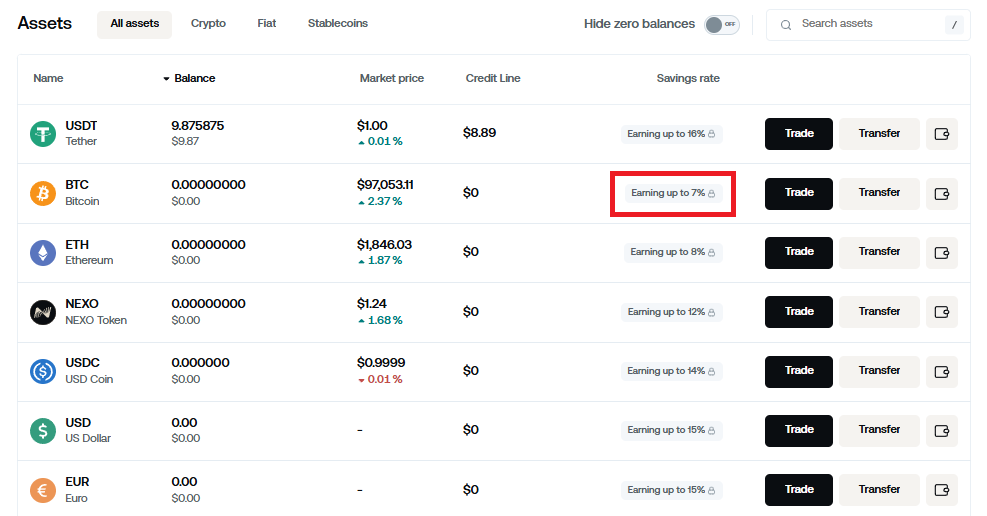Open the wallet icon in EUR row

pos(942,490)
